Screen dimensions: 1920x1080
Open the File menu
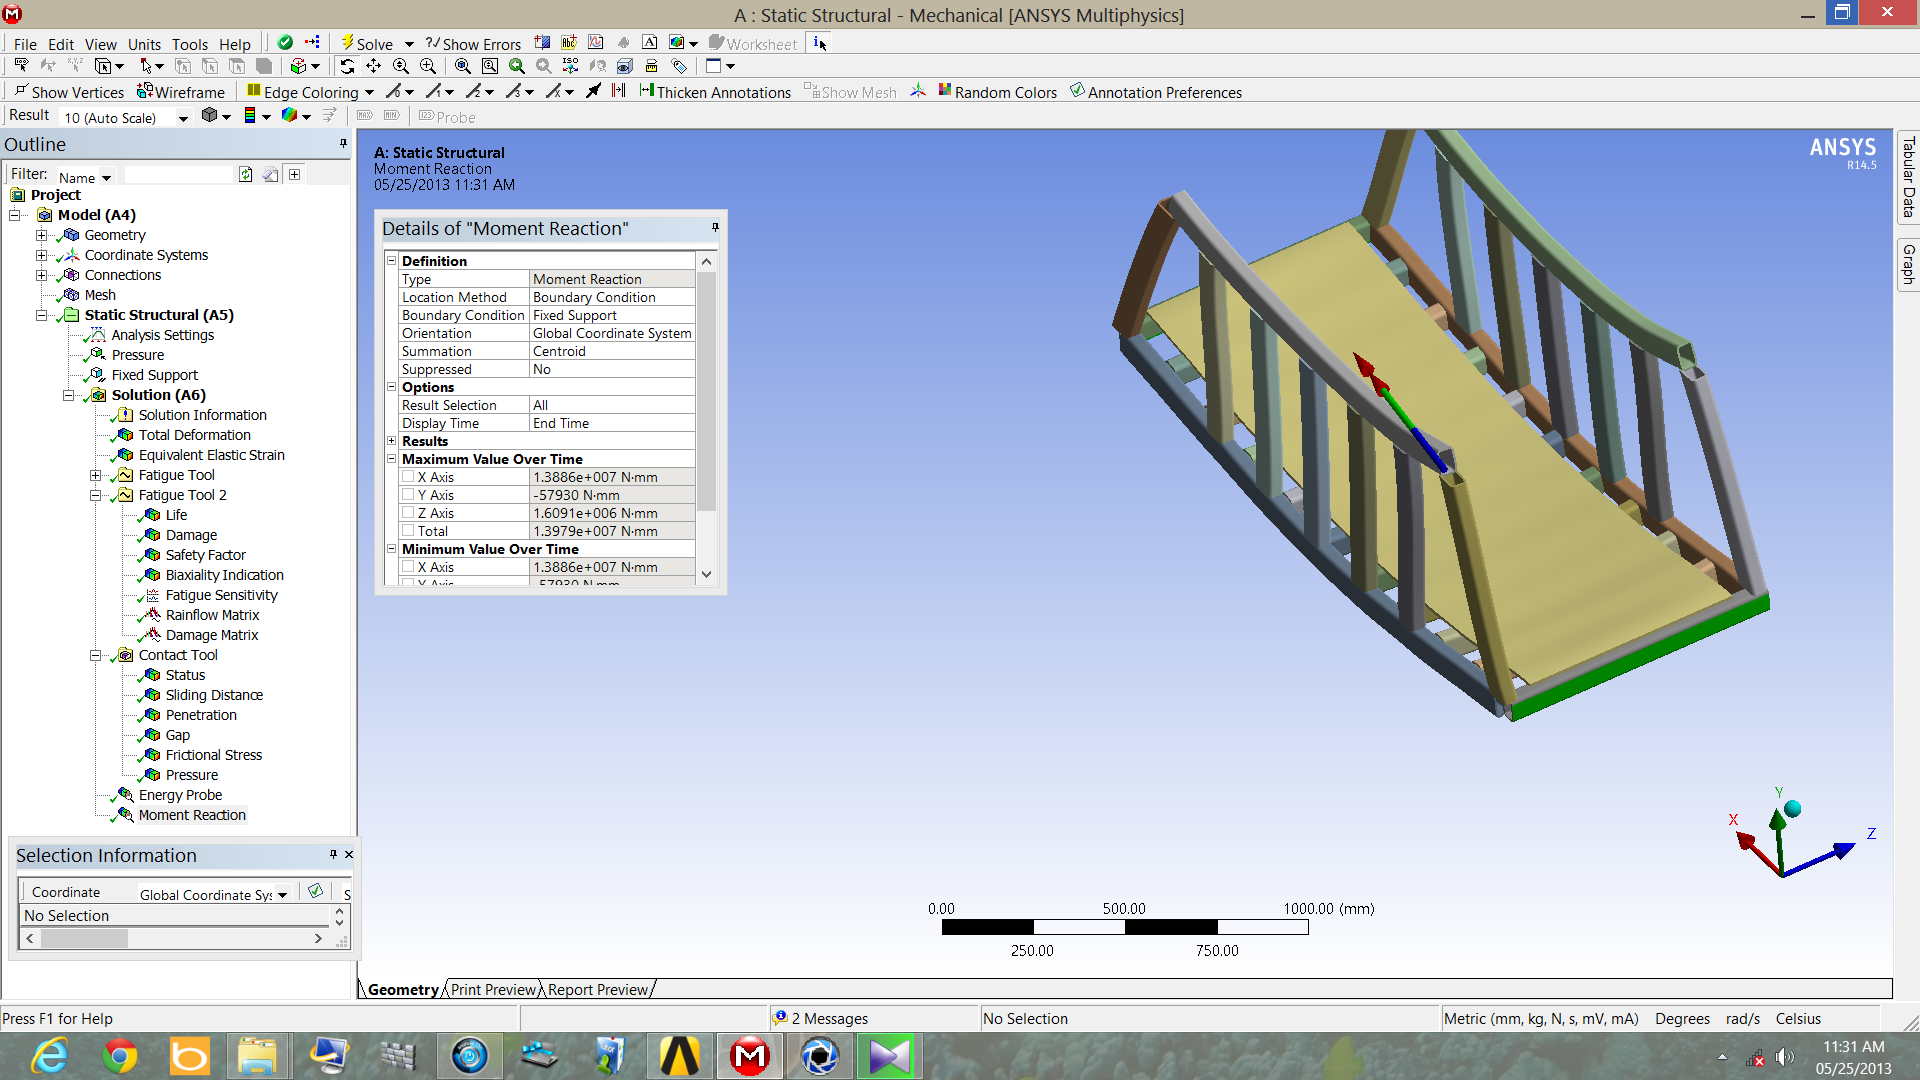coord(25,44)
